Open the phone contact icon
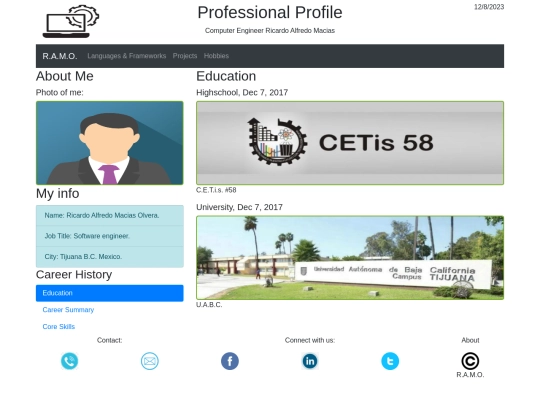The width and height of the screenshot is (540, 405). [70, 361]
